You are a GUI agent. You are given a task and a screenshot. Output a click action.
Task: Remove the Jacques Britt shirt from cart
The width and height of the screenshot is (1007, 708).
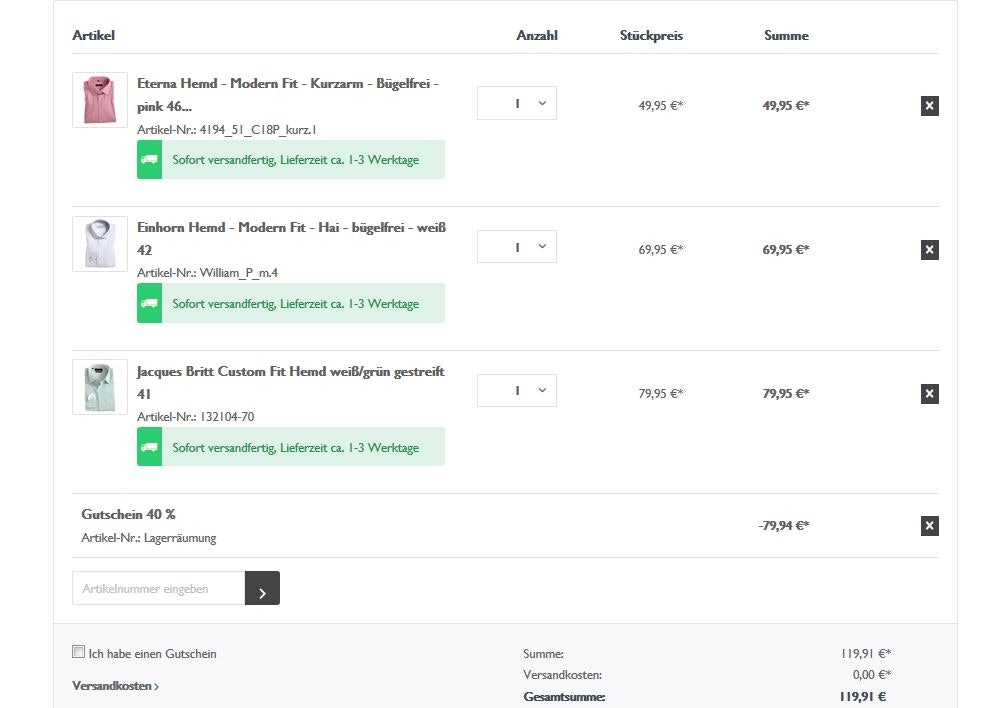click(x=929, y=394)
